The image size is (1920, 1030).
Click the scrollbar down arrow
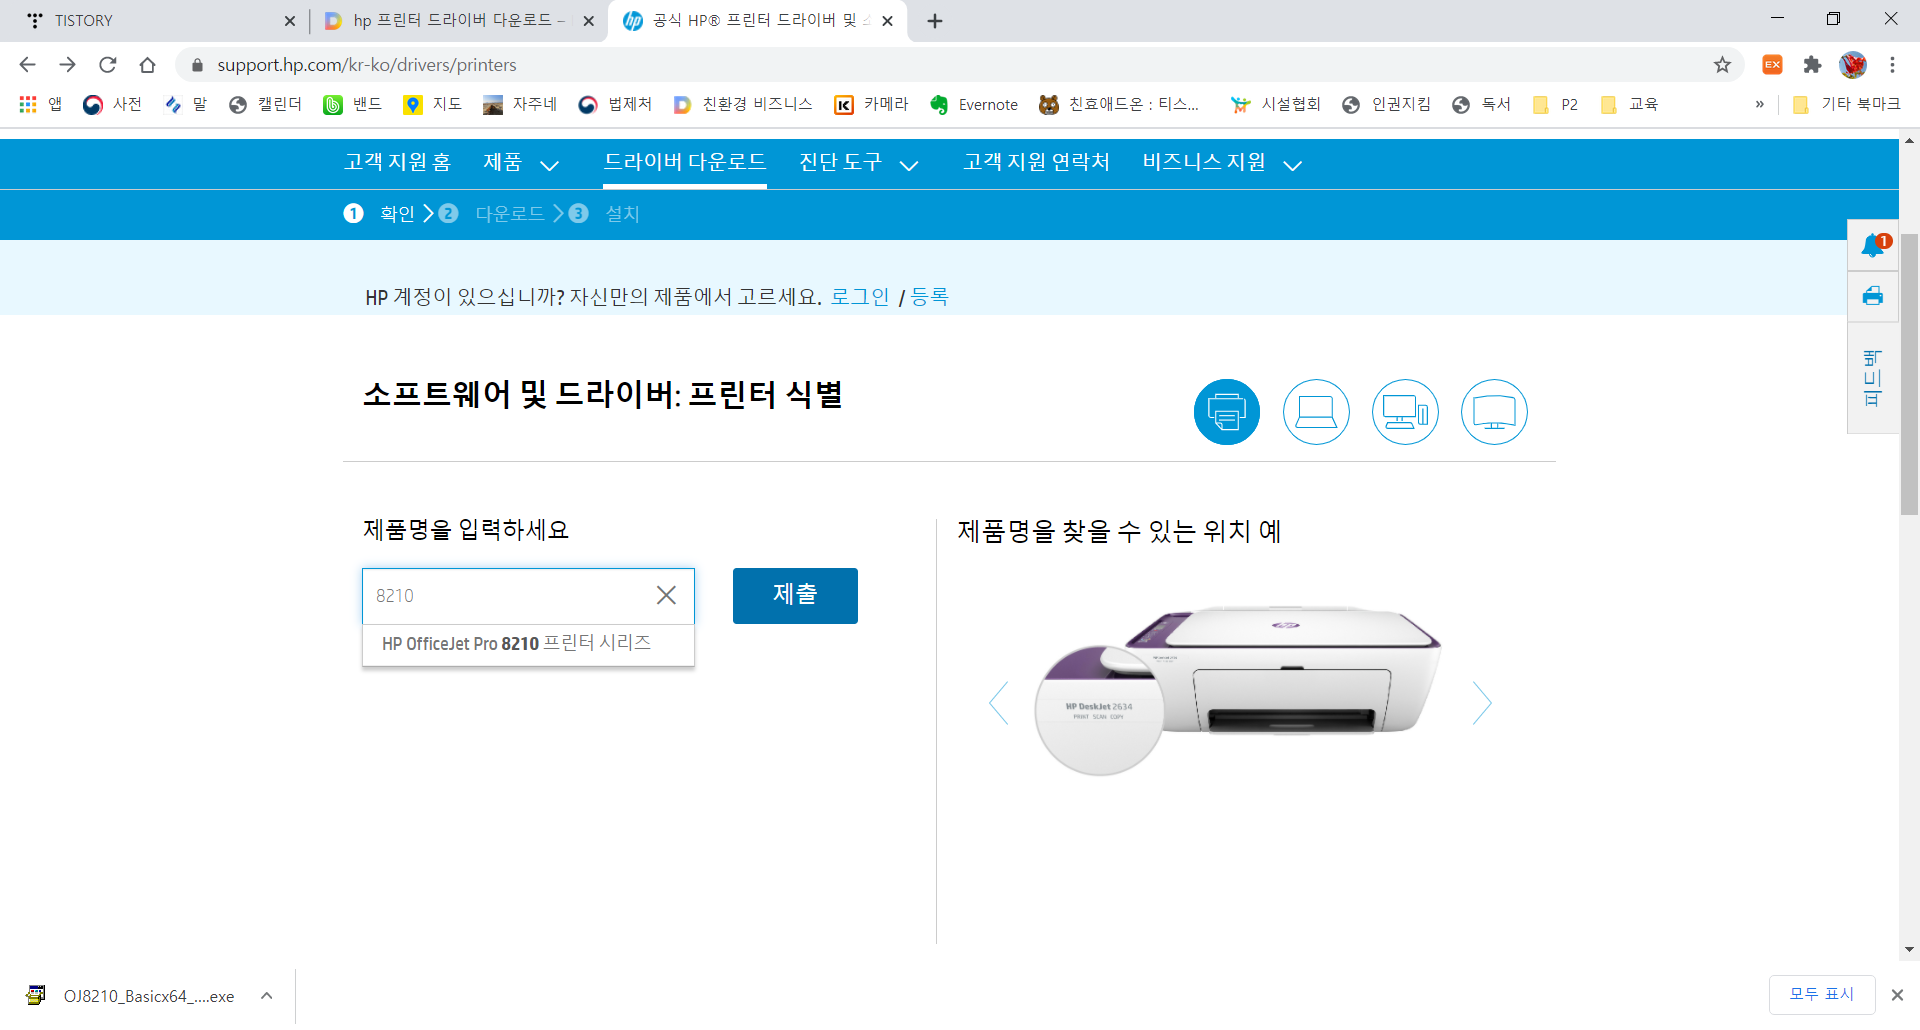(x=1909, y=949)
